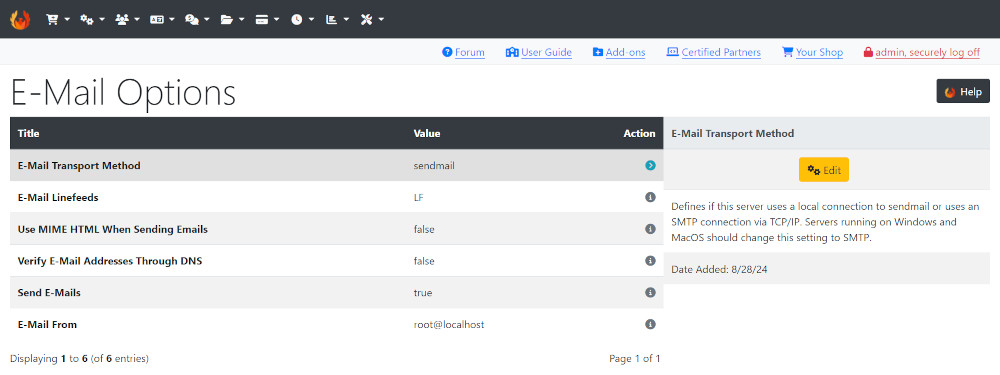Click the info icon for E-Mail From

650,325
